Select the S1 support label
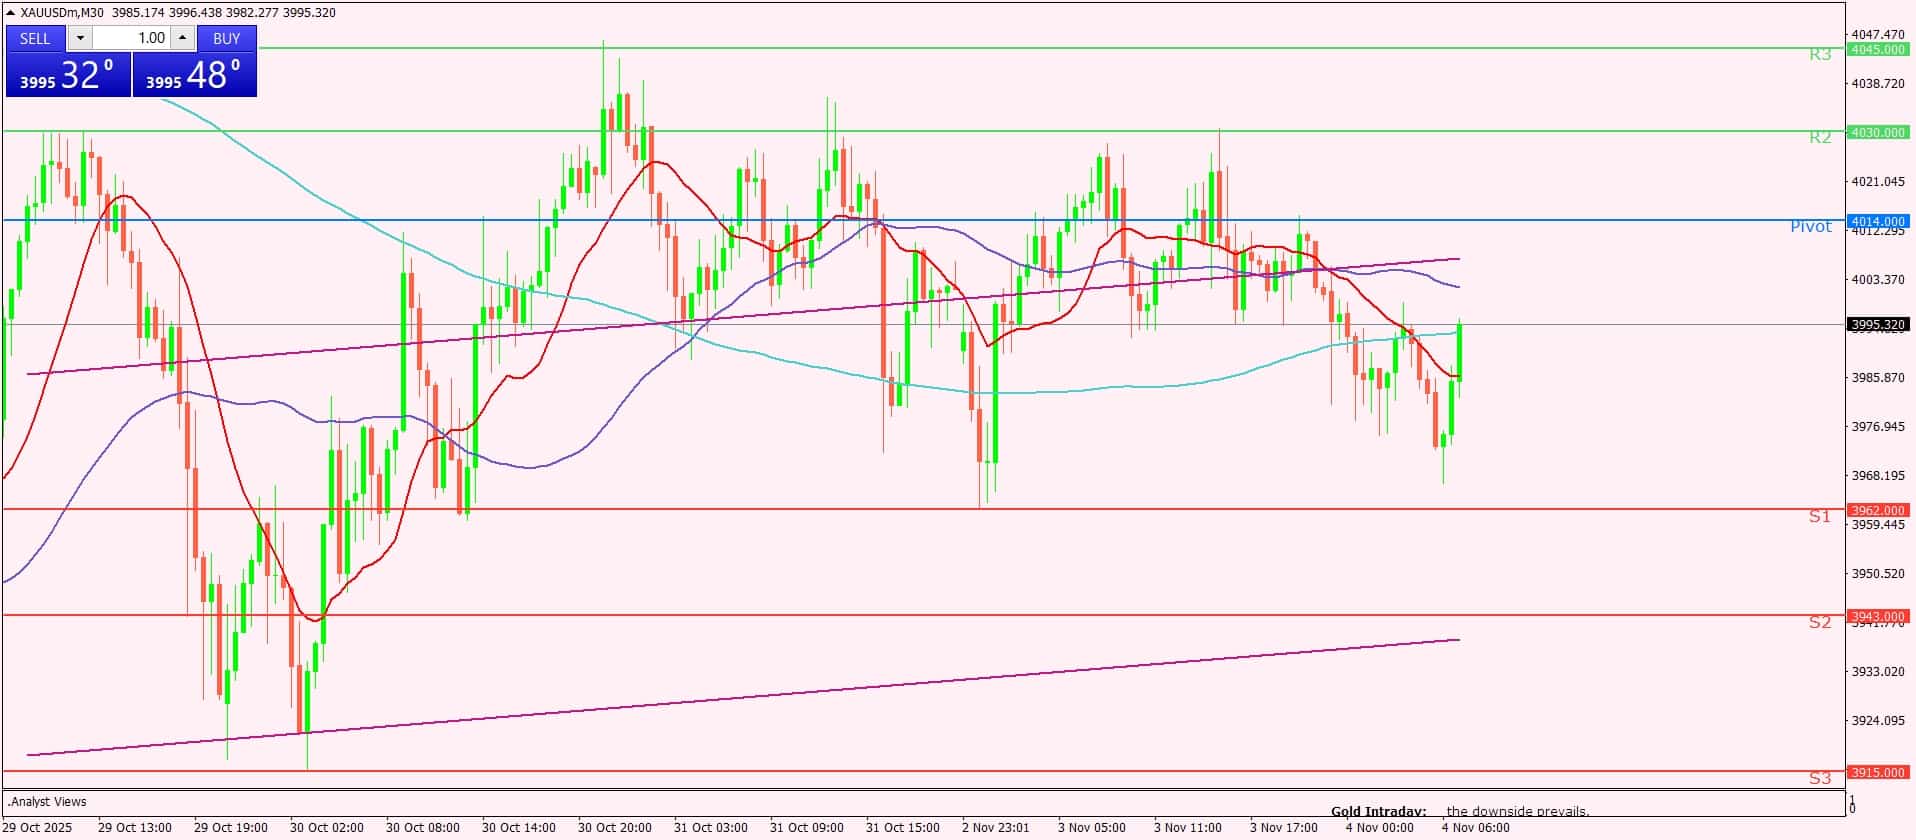This screenshot has height=840, width=1916. pyautogui.click(x=1819, y=516)
